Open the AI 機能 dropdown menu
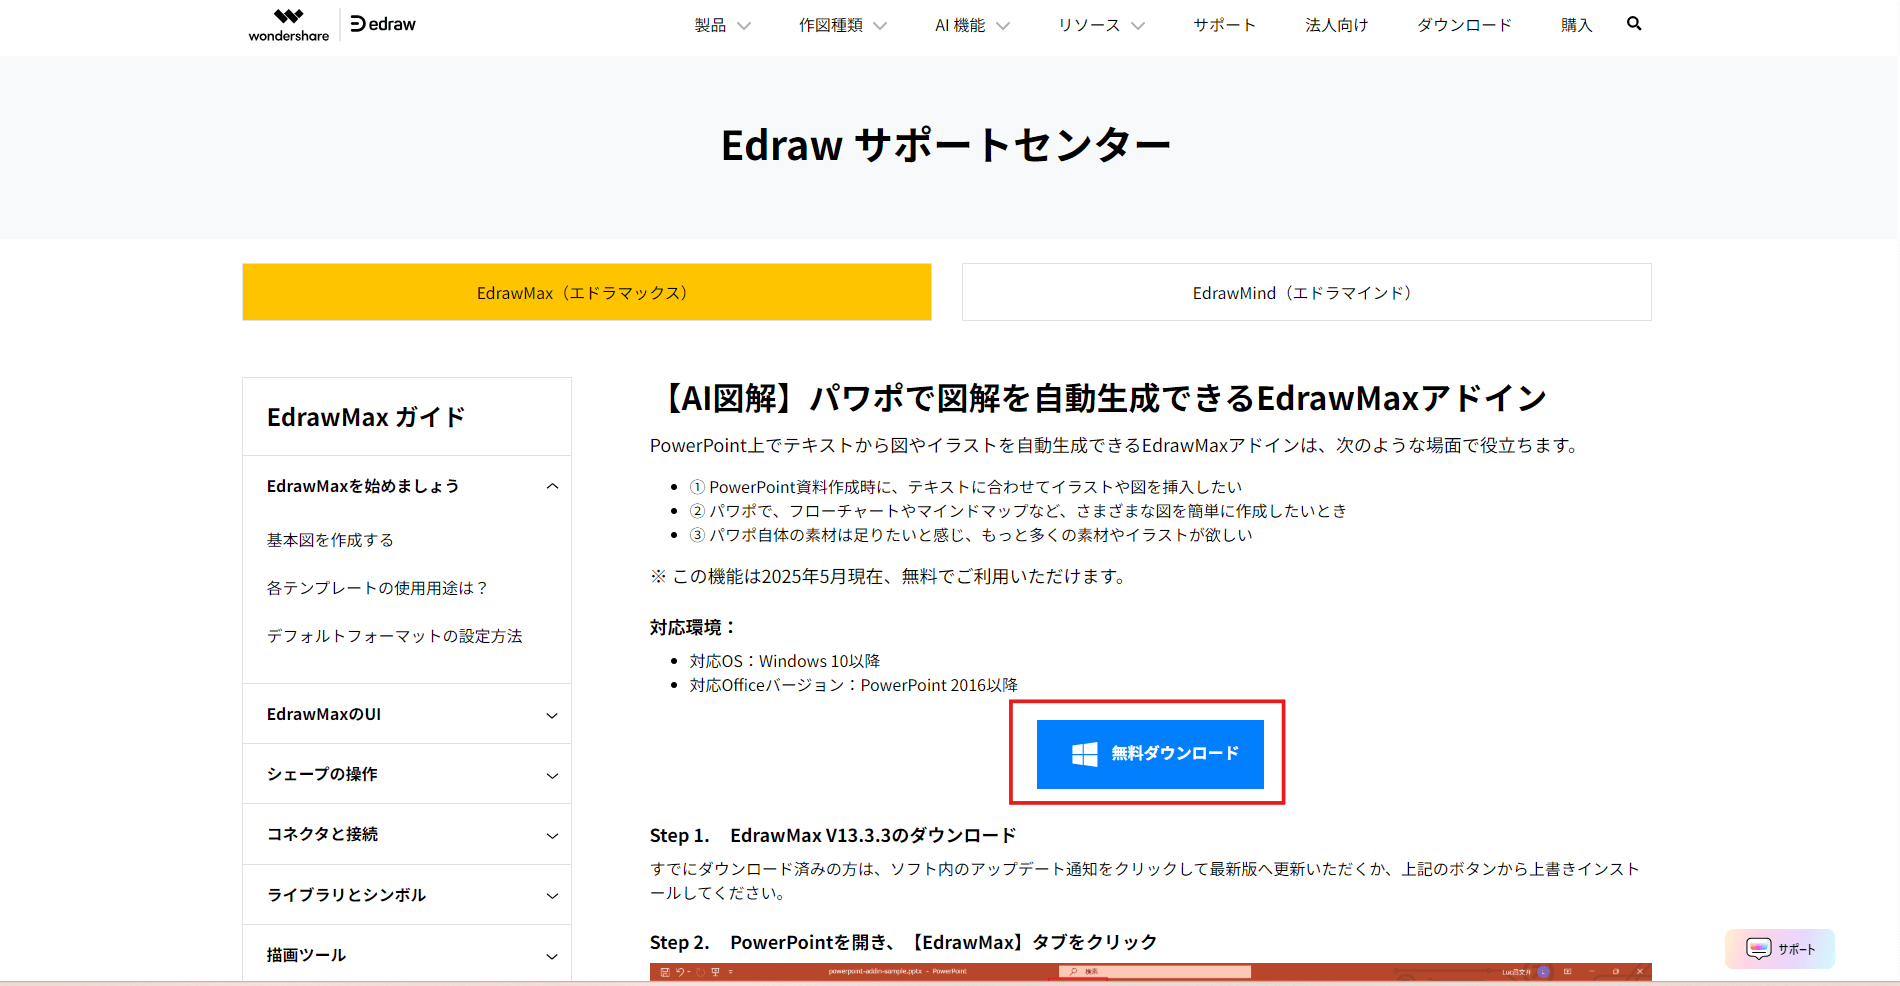 tap(972, 25)
